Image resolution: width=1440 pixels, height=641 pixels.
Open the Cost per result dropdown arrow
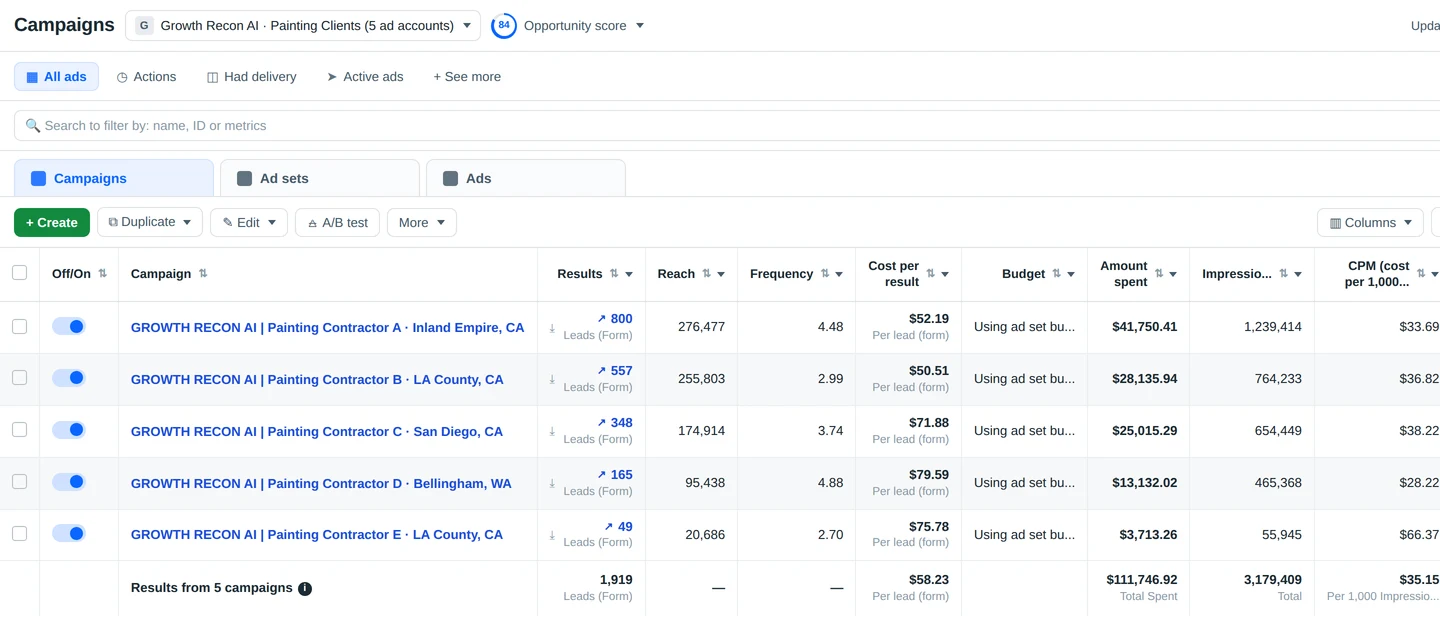click(x=945, y=274)
